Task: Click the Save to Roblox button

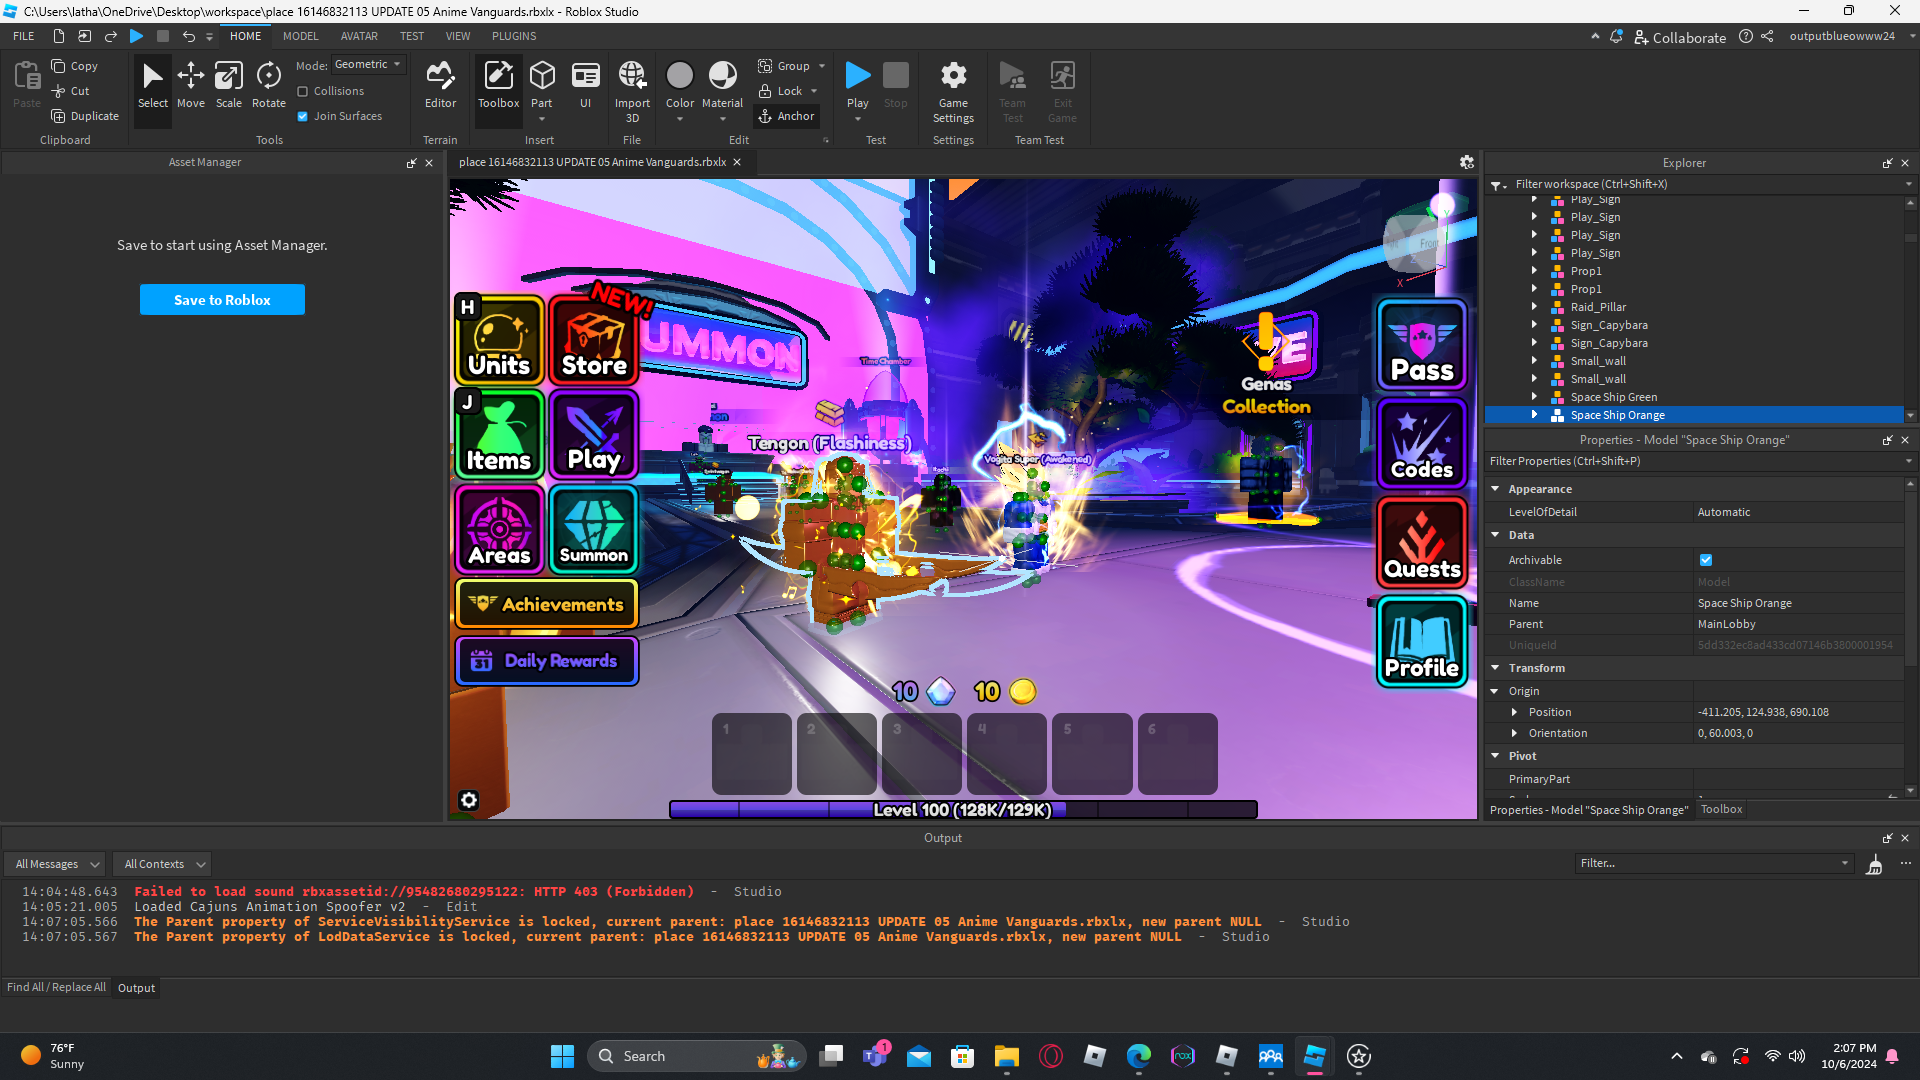Action: click(x=222, y=300)
